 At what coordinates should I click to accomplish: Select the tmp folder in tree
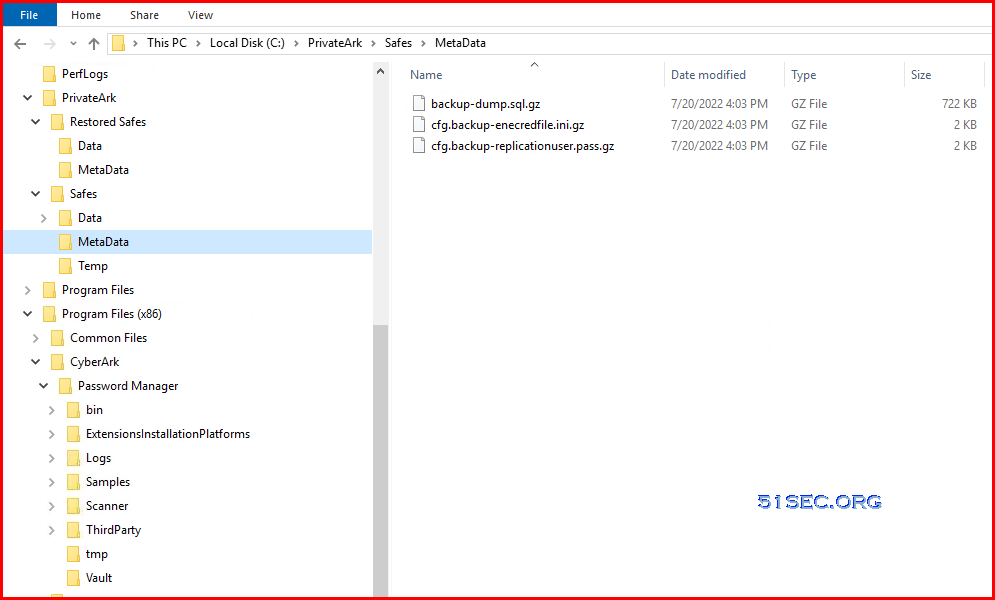[96, 554]
